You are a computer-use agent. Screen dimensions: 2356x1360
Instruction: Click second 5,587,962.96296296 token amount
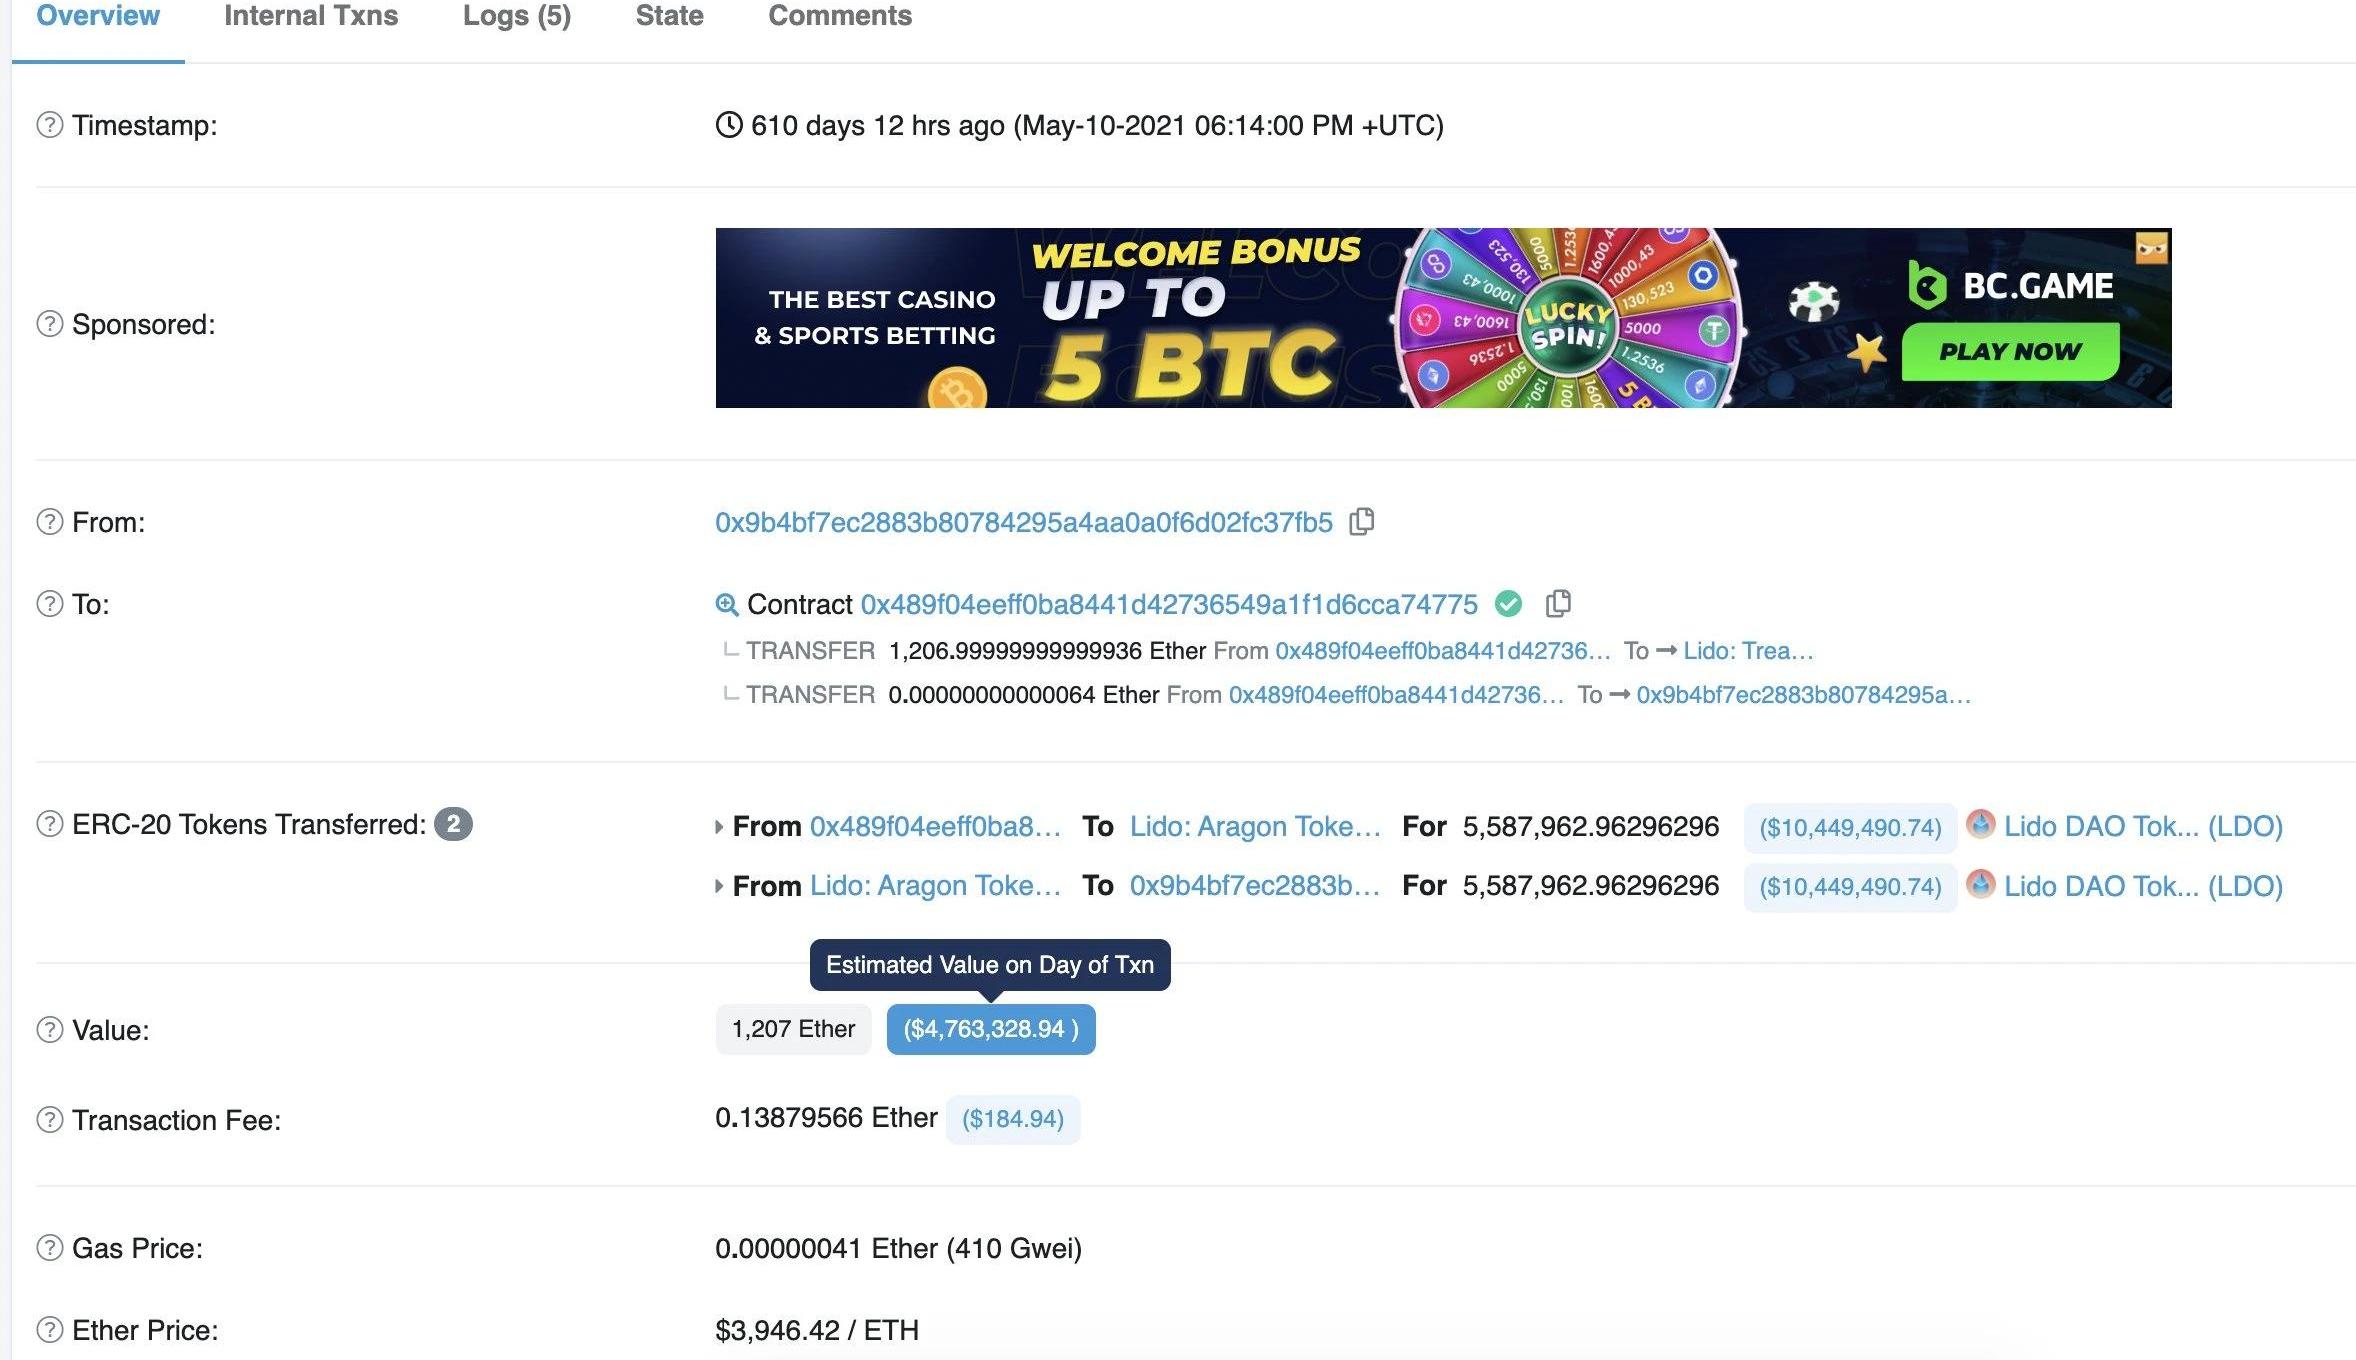(1590, 885)
